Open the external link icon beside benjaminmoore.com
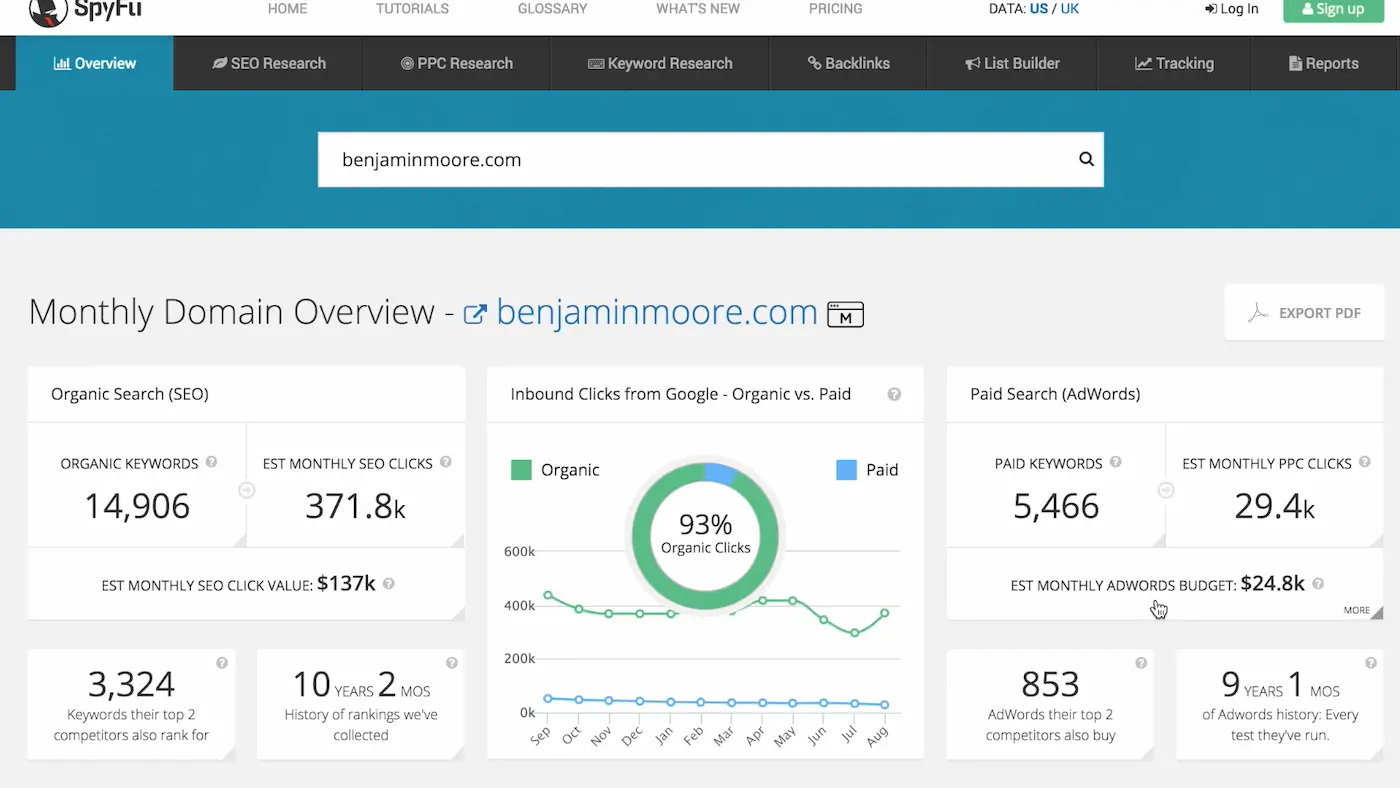1400x788 pixels. click(x=477, y=312)
